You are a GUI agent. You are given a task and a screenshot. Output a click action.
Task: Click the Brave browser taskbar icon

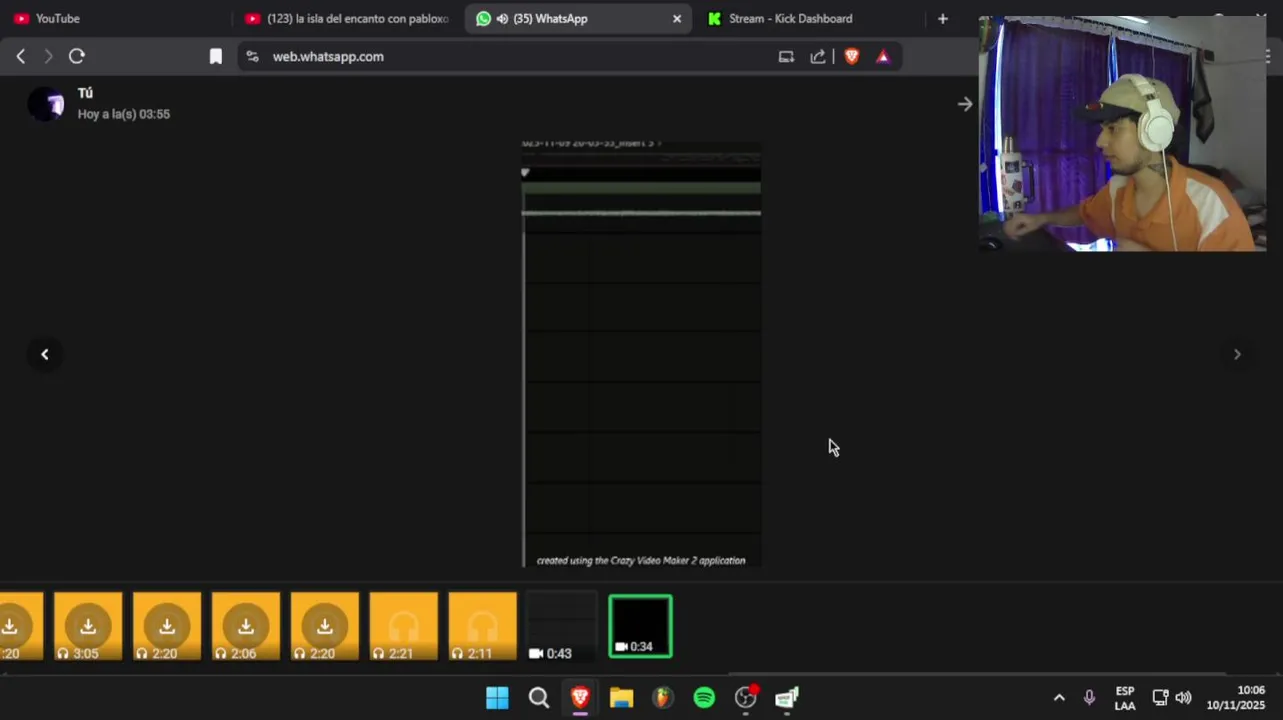(x=580, y=698)
